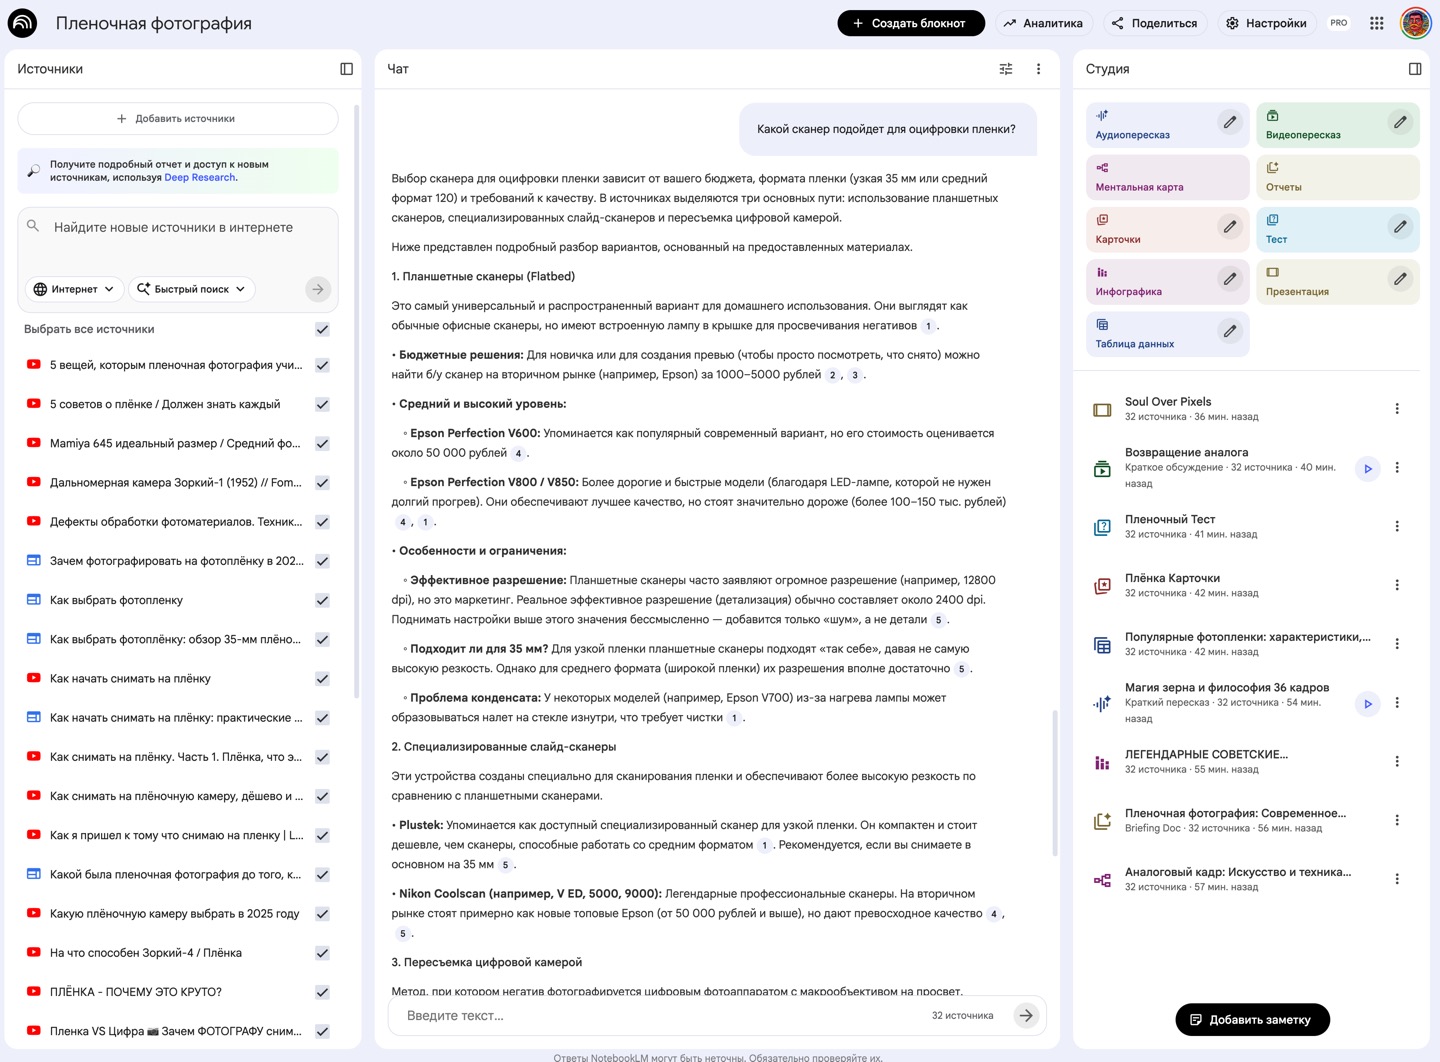Click the 'Поделиться' share button
The width and height of the screenshot is (1440, 1062).
point(1154,23)
